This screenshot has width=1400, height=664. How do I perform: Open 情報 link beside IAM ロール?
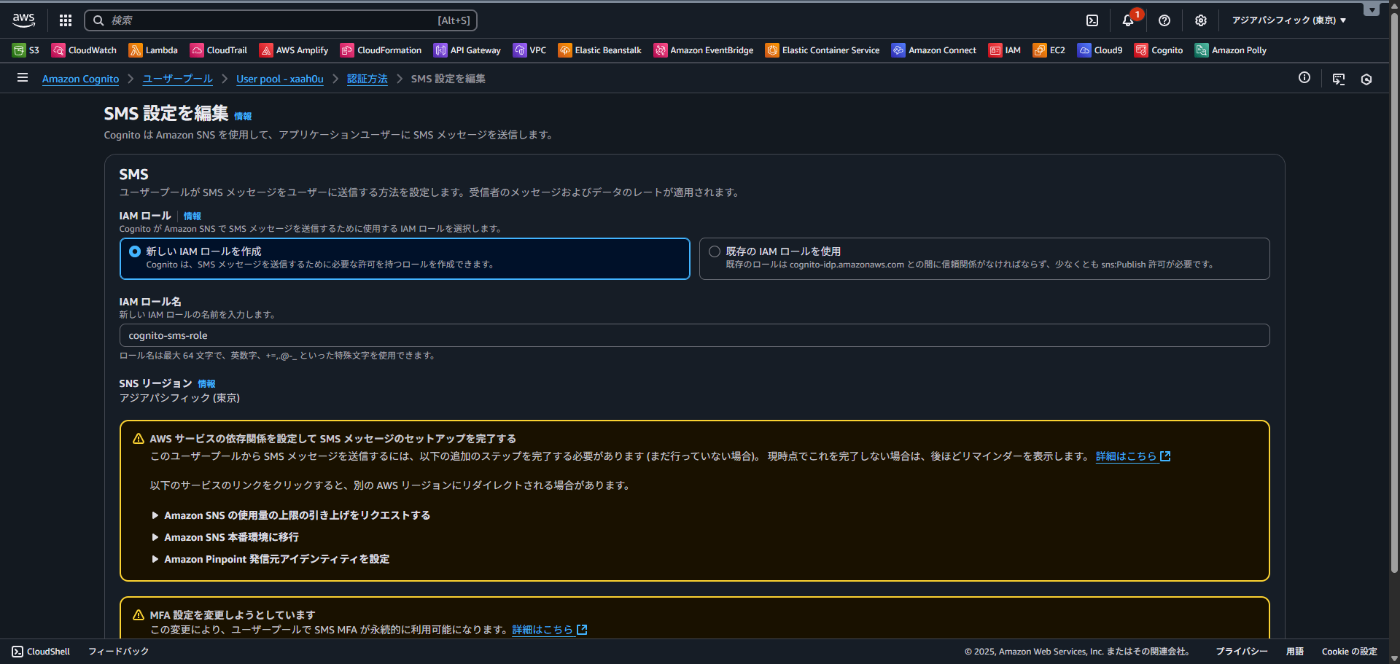pyautogui.click(x=192, y=216)
